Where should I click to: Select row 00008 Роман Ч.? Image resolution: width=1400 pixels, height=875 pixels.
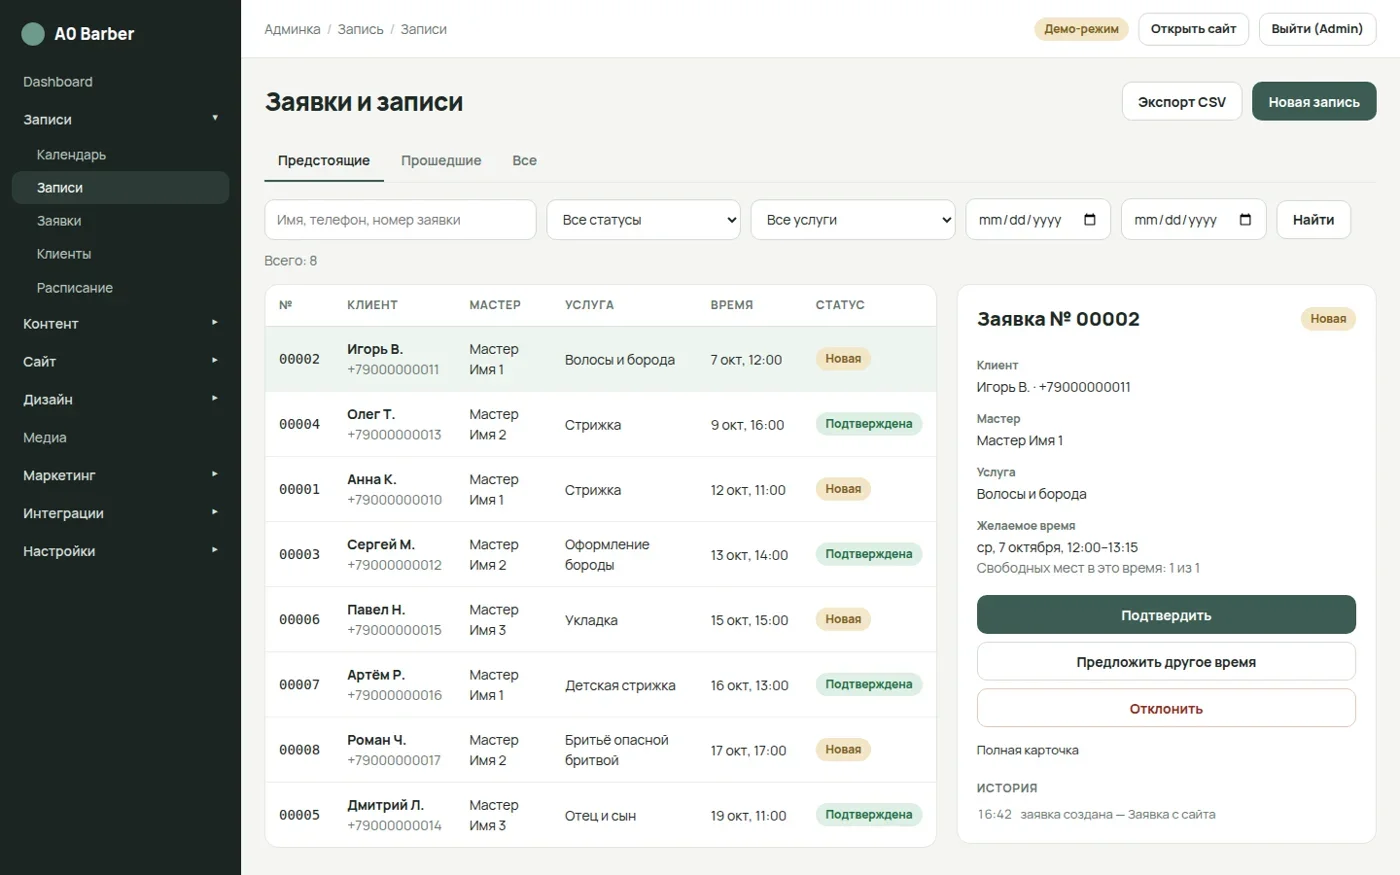(x=600, y=750)
